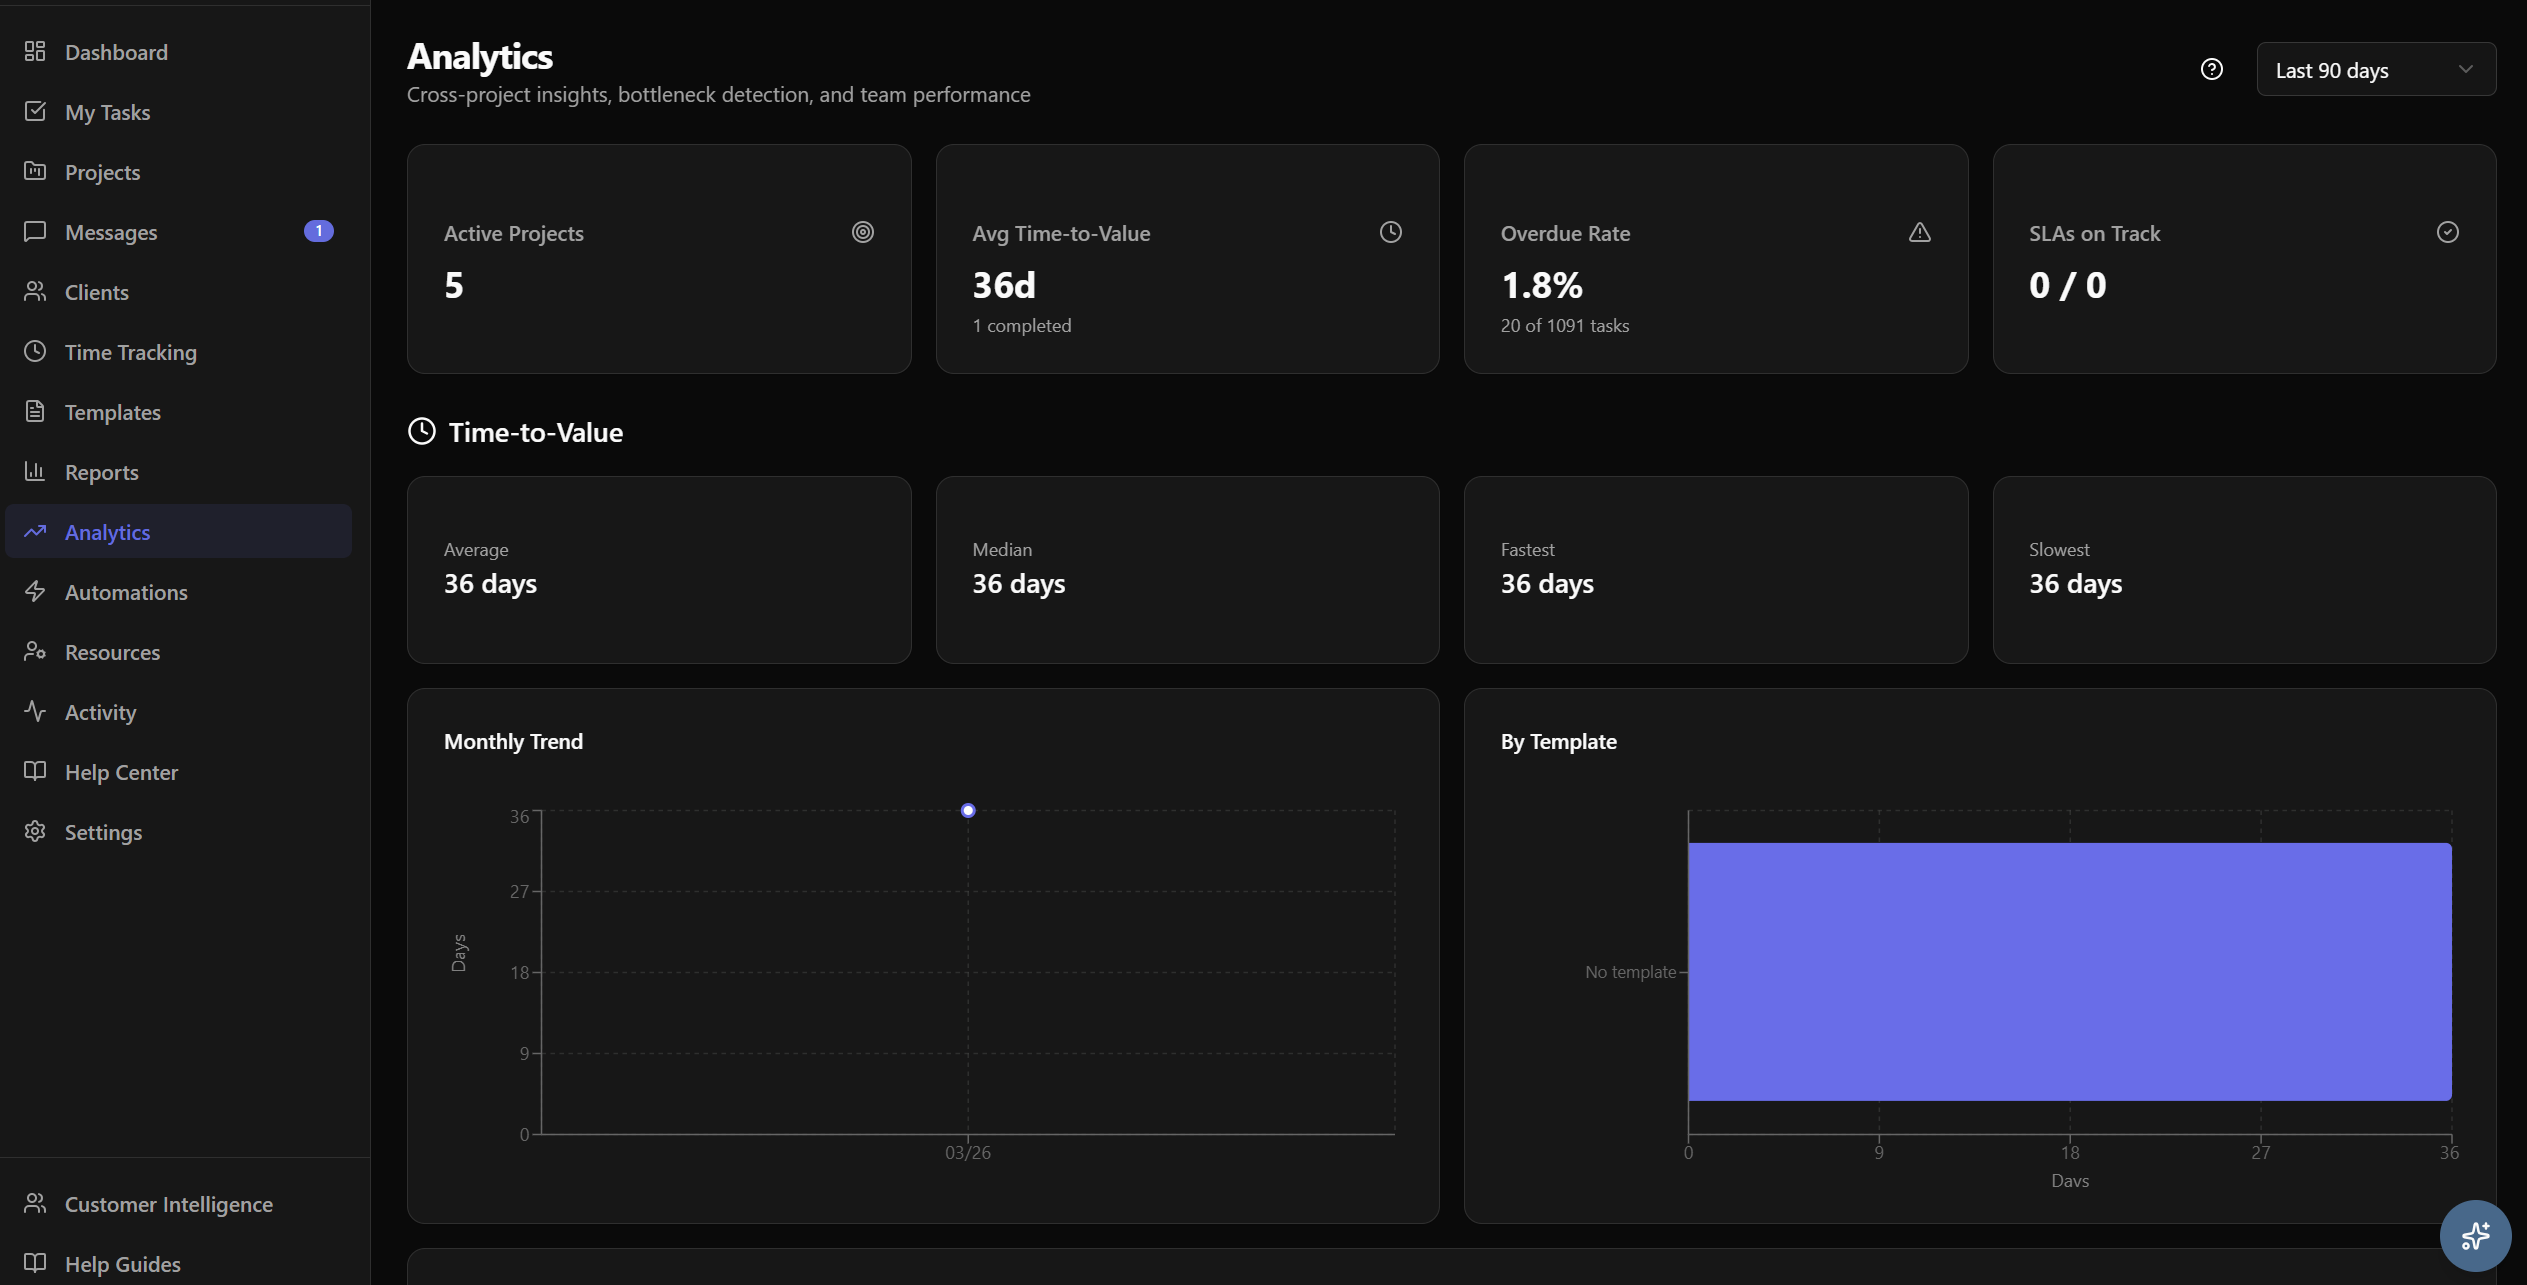Click the Resources icon in sidebar
Screen dimensions: 2527x1285
pos(35,651)
